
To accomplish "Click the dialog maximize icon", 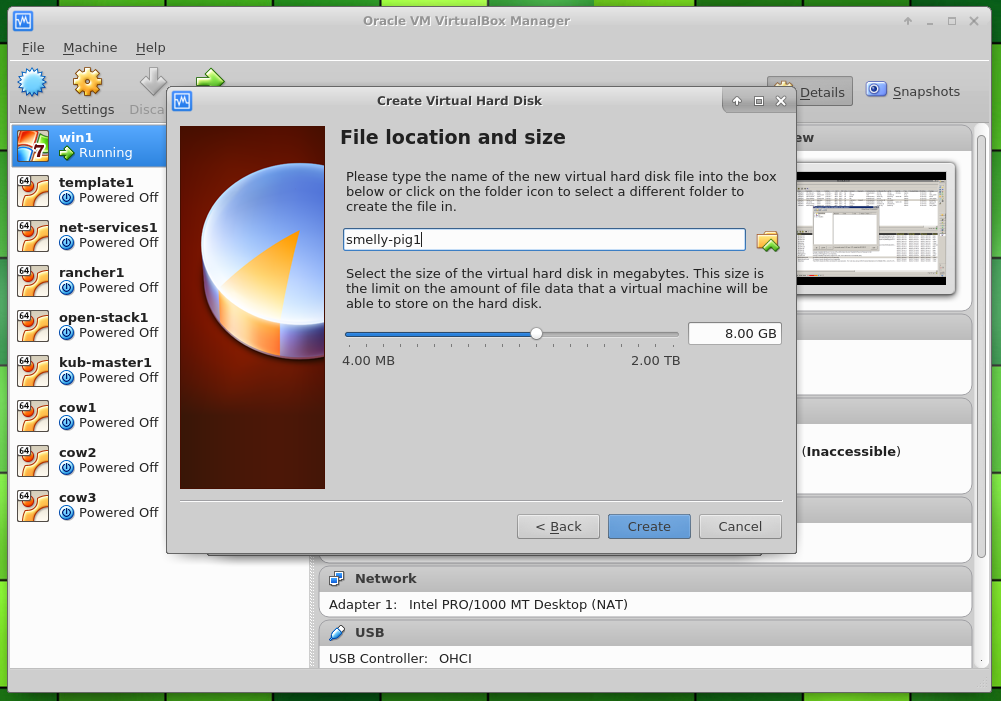I will 758,101.
